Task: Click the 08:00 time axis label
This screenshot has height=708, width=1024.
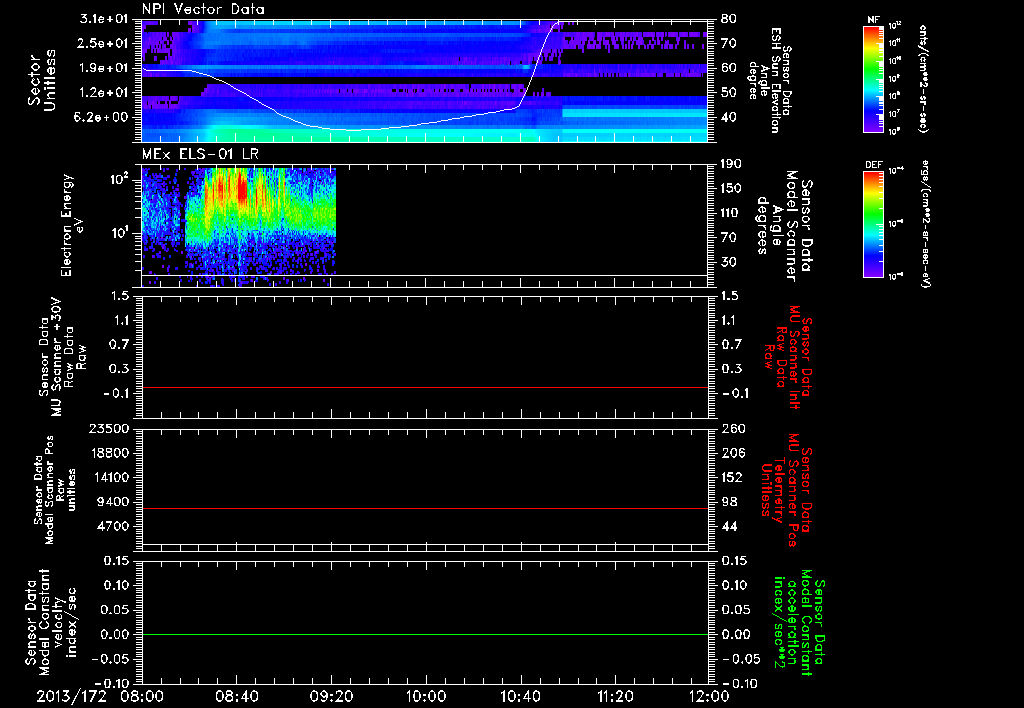Action: pos(142,696)
